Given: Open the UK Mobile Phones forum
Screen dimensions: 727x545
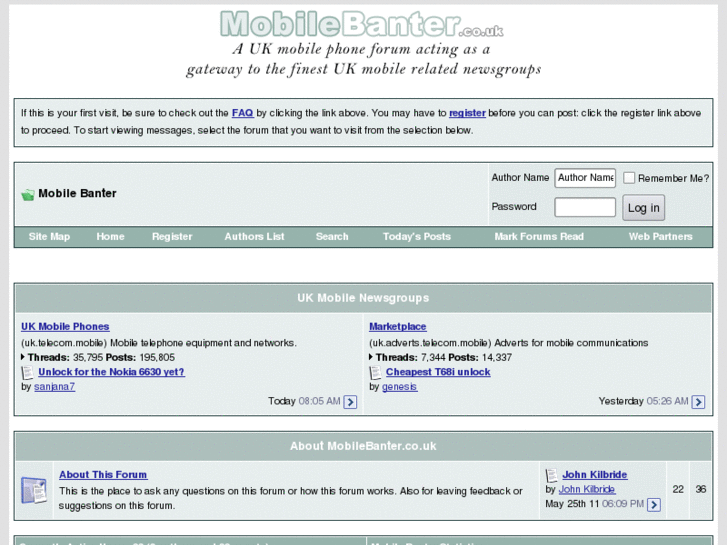Looking at the screenshot, I should coord(65,327).
